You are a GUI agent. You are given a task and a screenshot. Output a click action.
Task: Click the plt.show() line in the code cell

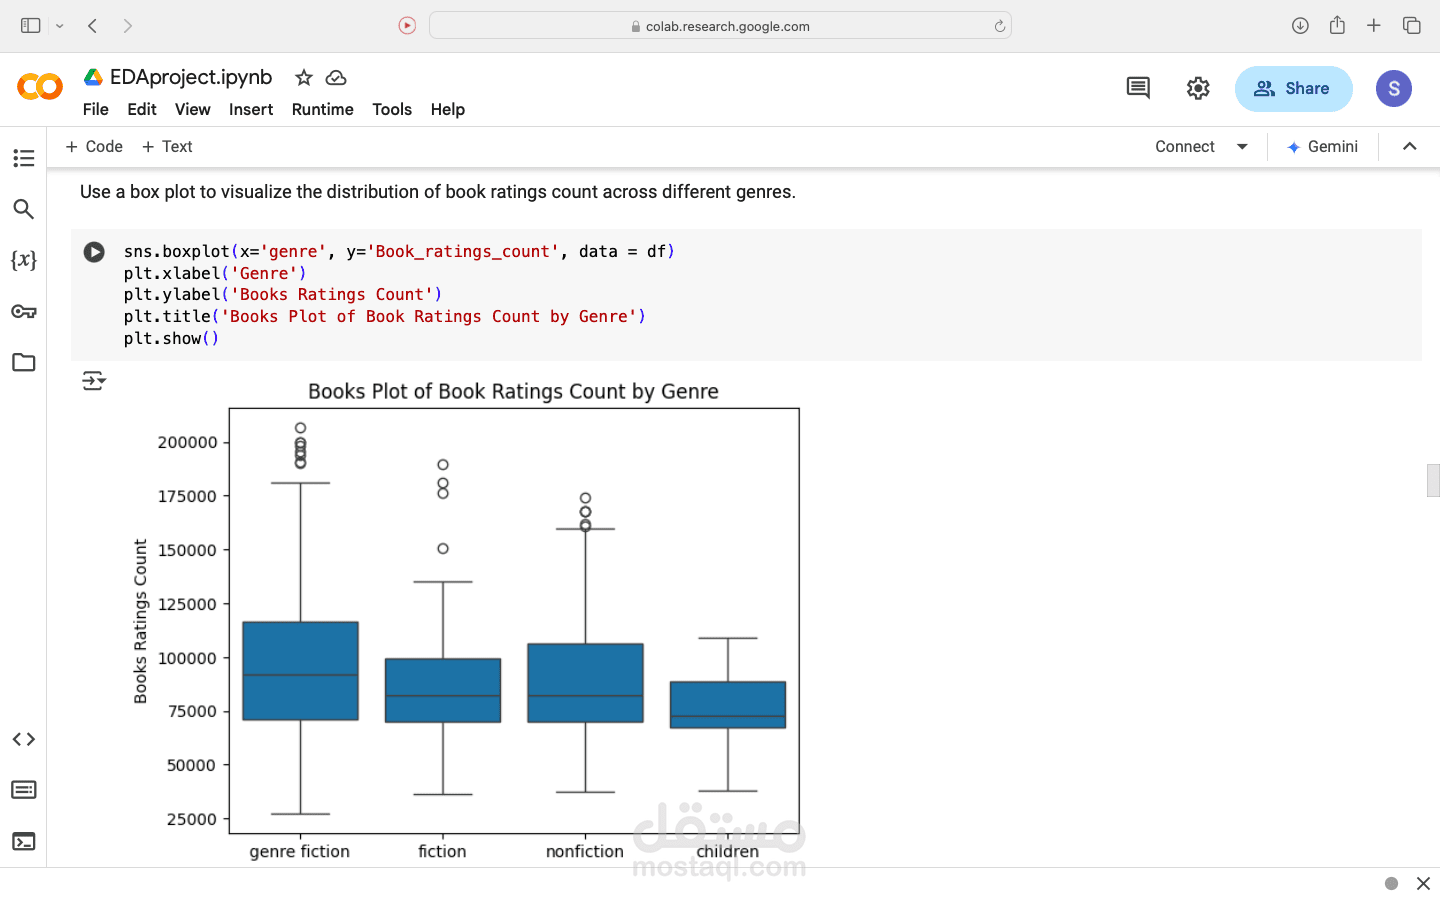tap(171, 338)
